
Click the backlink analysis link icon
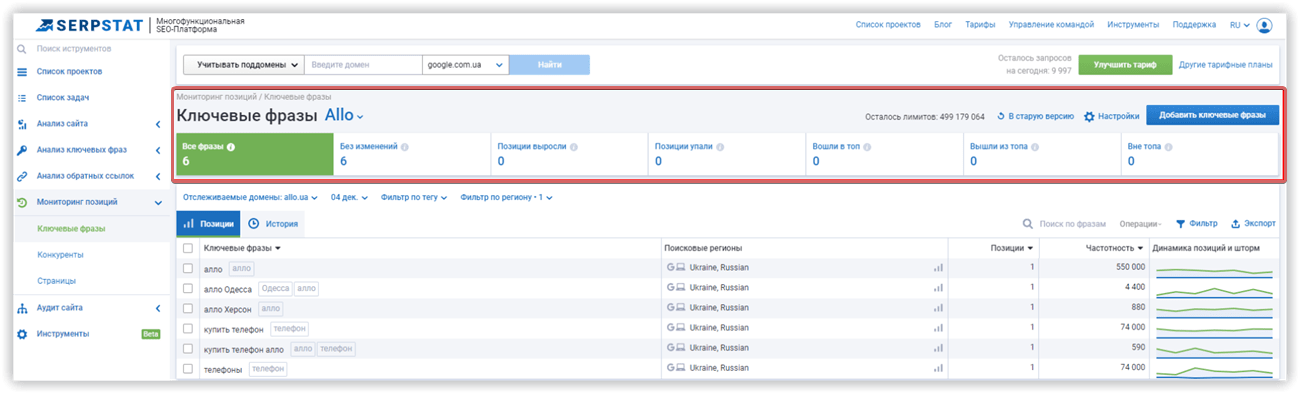tap(22, 176)
